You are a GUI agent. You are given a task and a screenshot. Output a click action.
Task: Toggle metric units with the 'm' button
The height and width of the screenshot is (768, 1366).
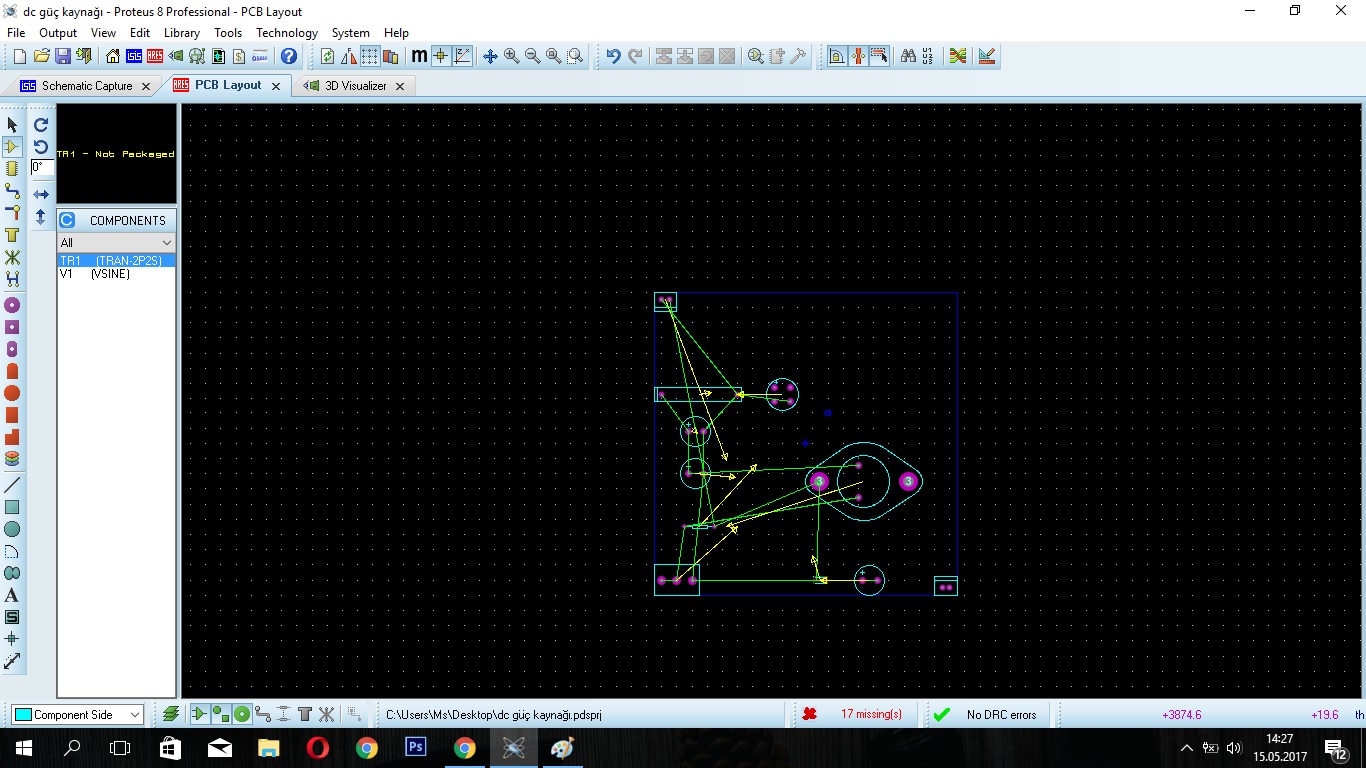pyautogui.click(x=419, y=56)
